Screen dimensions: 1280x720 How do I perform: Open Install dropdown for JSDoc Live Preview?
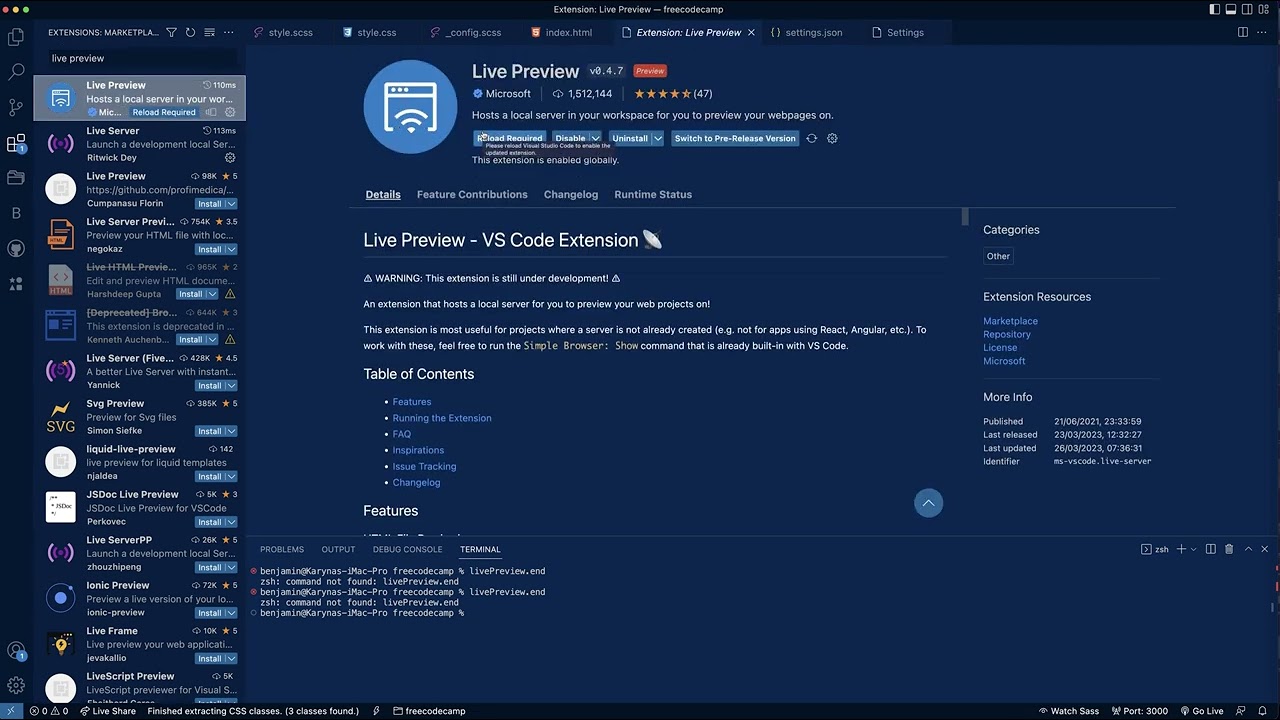pyautogui.click(x=231, y=522)
